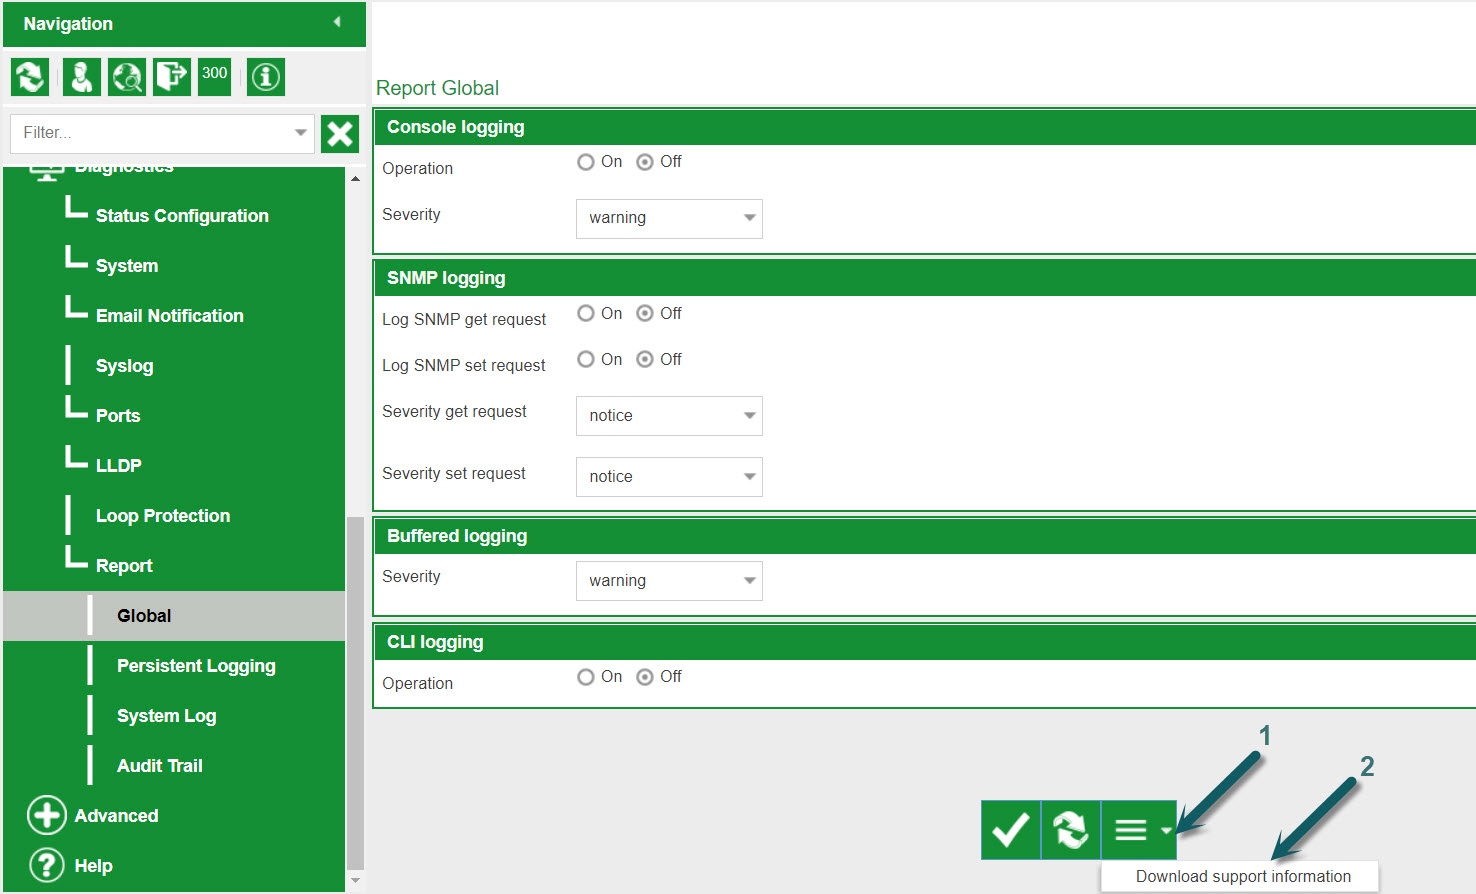Open System Log page
The height and width of the screenshot is (894, 1476).
click(167, 716)
